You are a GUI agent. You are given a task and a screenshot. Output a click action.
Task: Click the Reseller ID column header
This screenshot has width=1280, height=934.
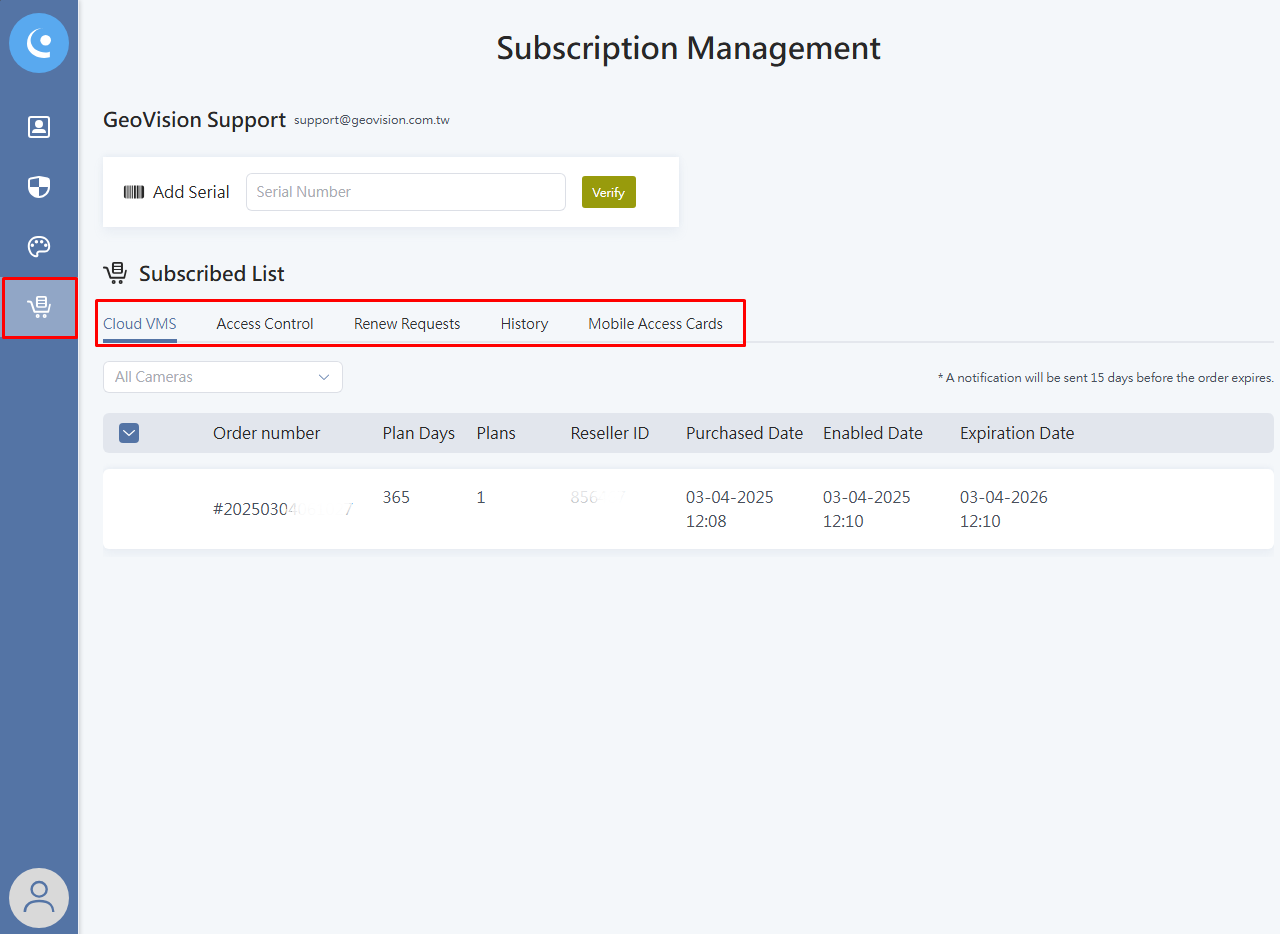(x=610, y=433)
